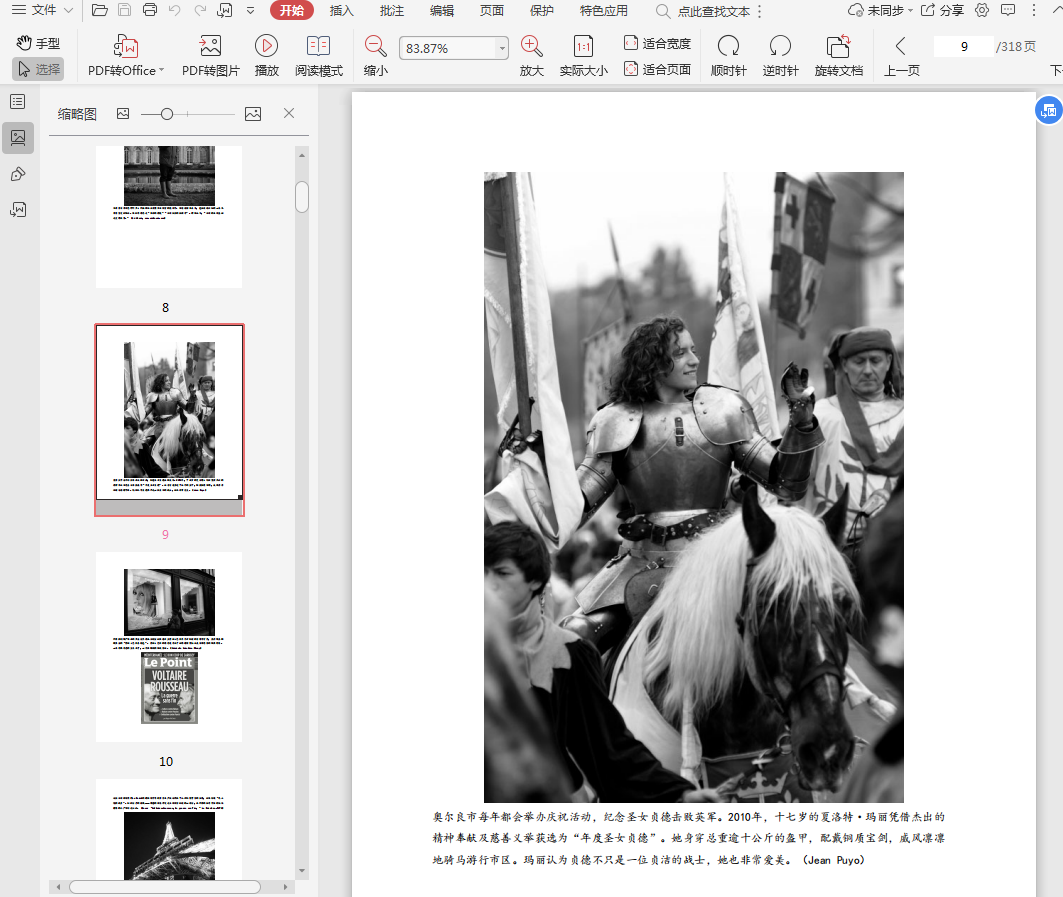Rotate page counterclockwise with 逆时针
This screenshot has width=1063, height=897.
tap(780, 47)
